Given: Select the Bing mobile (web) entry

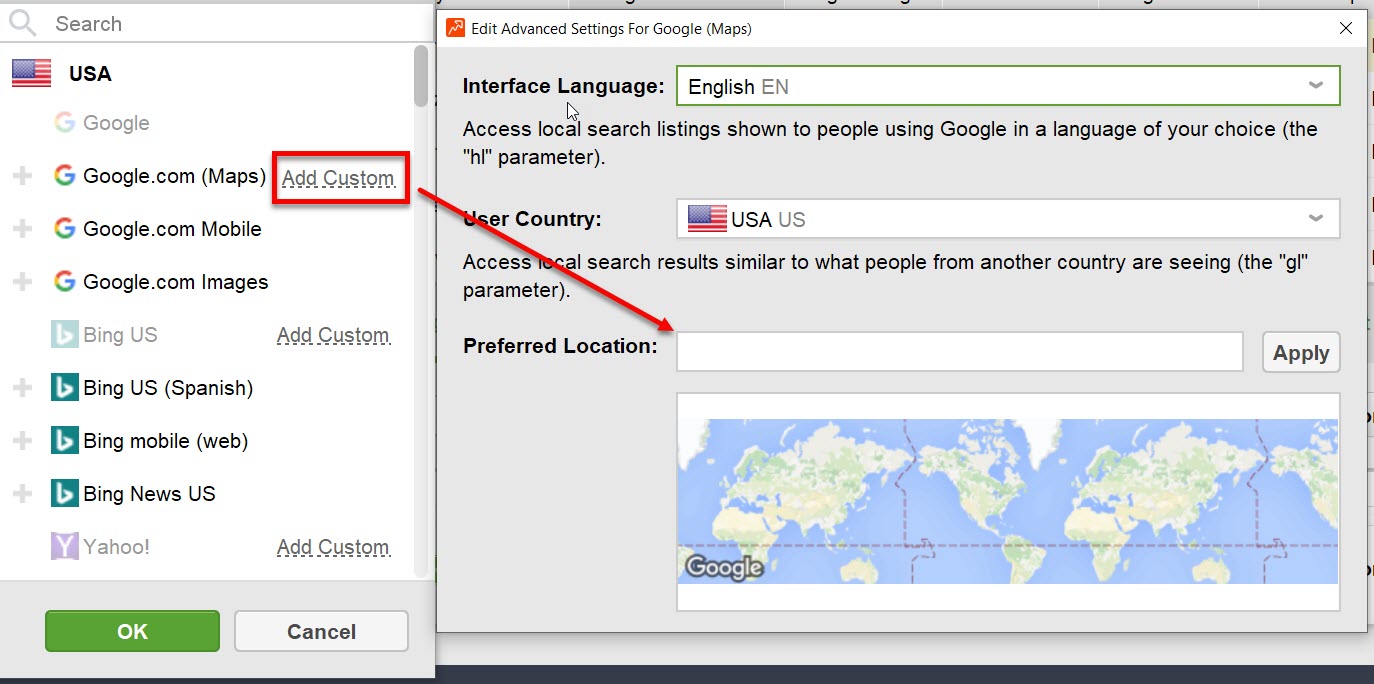Looking at the screenshot, I should click(x=166, y=441).
